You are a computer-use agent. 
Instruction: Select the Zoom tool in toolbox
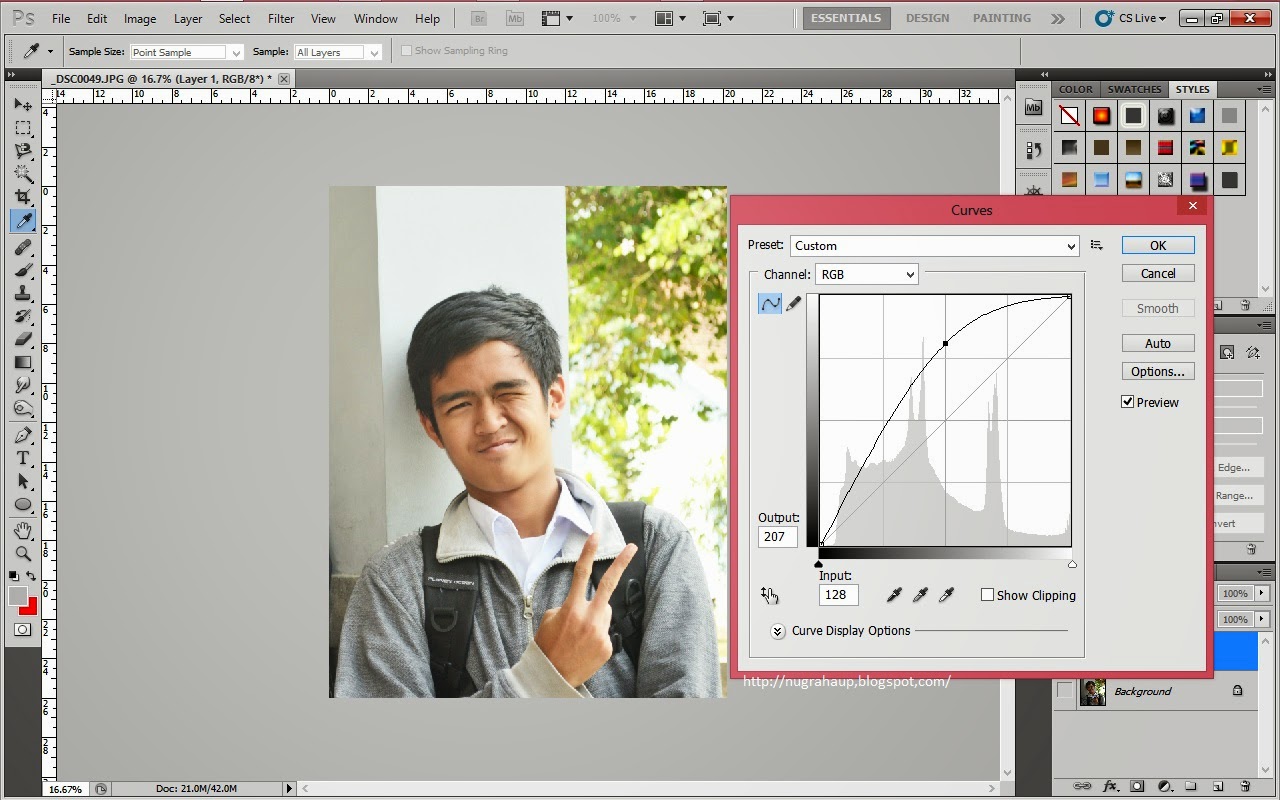[x=23, y=553]
